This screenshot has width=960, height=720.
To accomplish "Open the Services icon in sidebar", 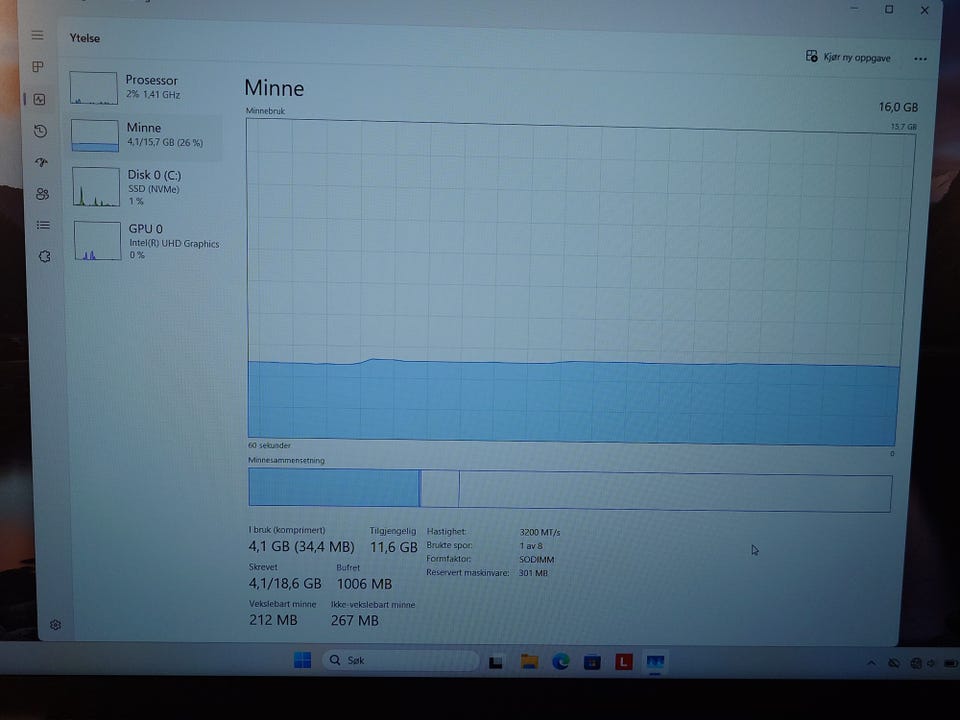I will tap(44, 257).
